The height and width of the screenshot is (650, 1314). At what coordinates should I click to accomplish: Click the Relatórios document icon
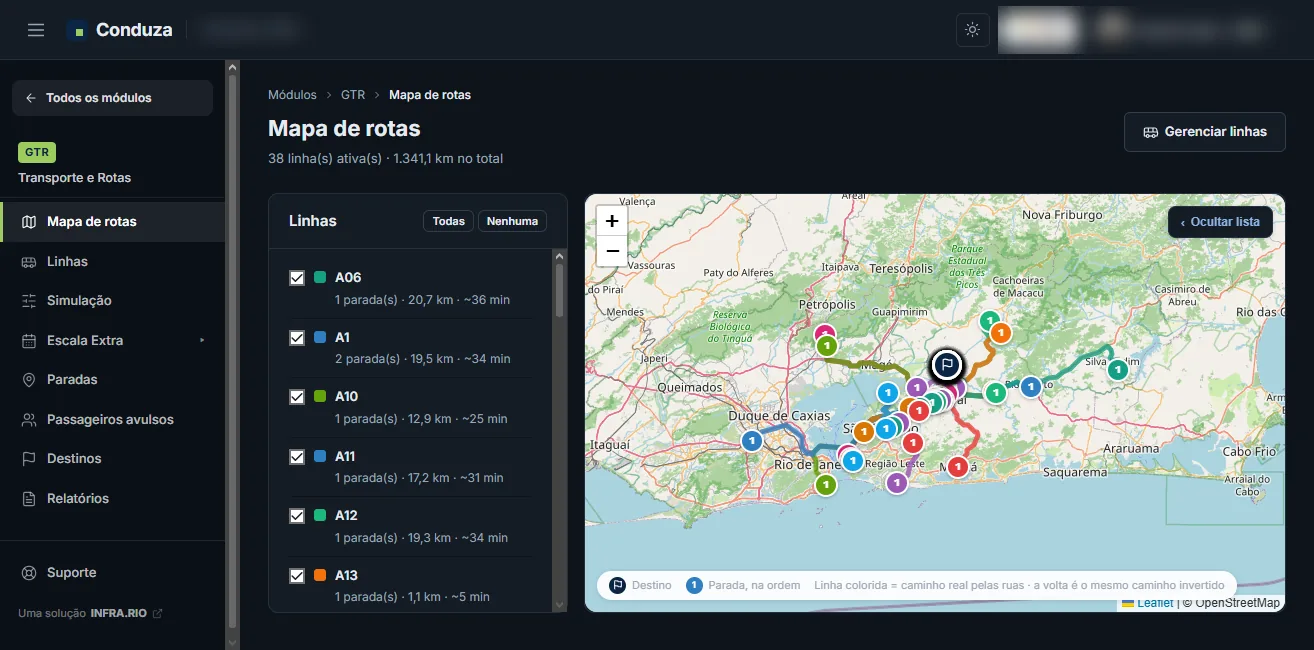(29, 498)
